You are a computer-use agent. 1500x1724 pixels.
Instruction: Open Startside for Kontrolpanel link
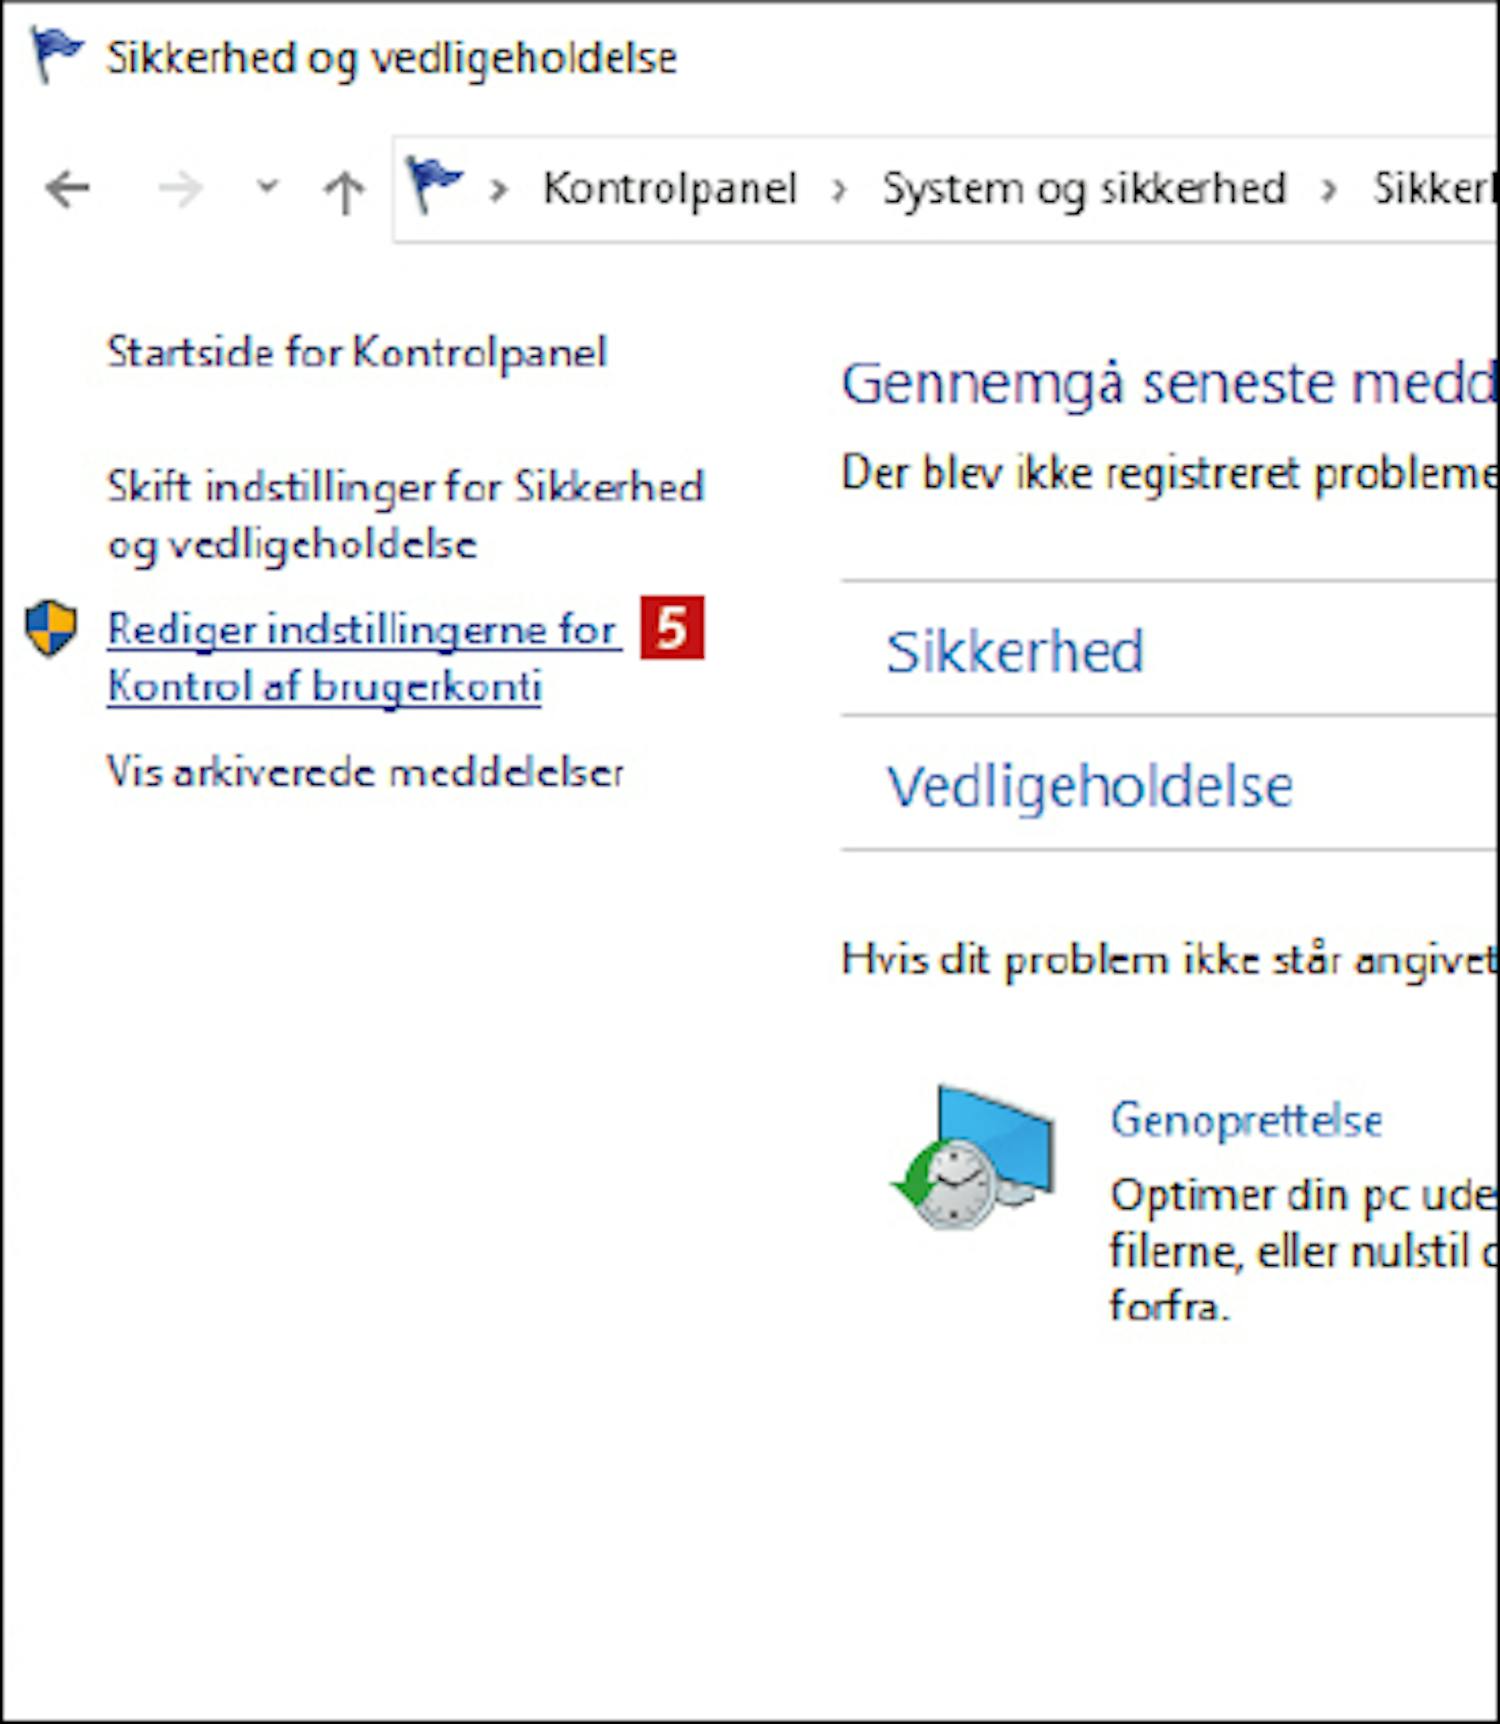(x=356, y=353)
